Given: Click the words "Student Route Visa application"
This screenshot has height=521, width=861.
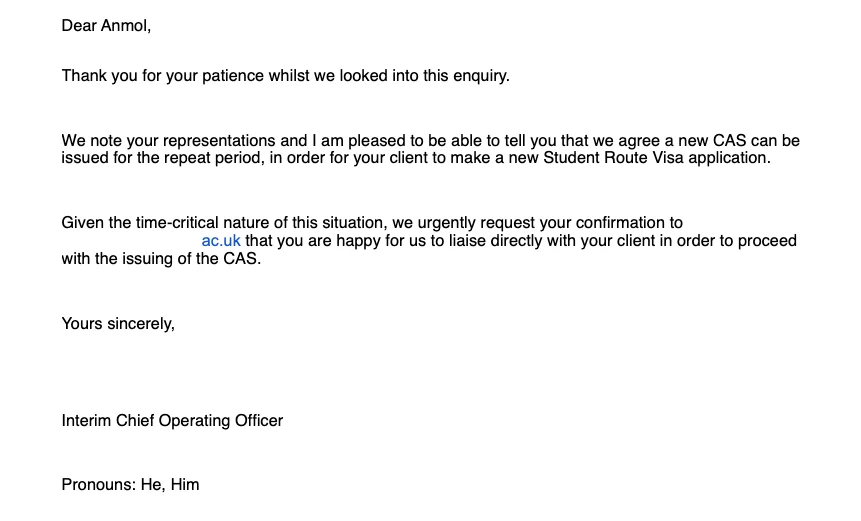Looking at the screenshot, I should coord(655,158).
